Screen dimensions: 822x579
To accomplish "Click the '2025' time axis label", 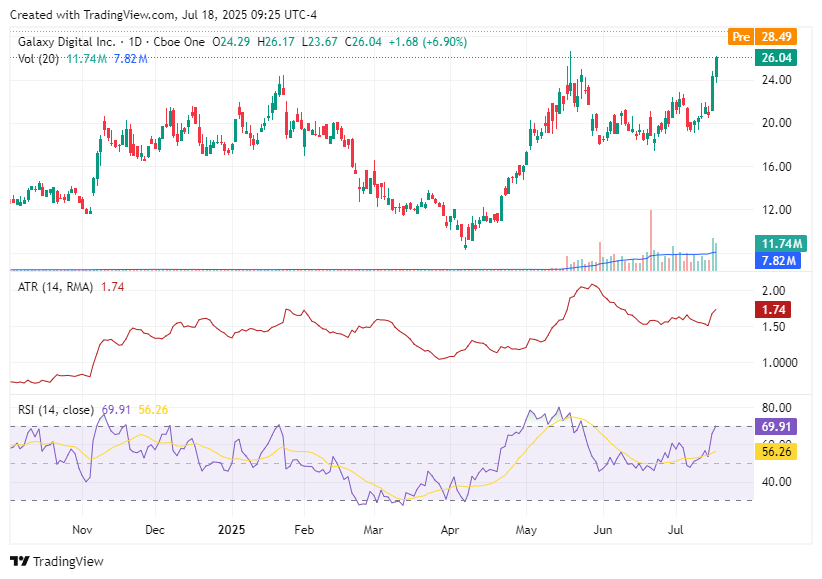I will [x=231, y=530].
